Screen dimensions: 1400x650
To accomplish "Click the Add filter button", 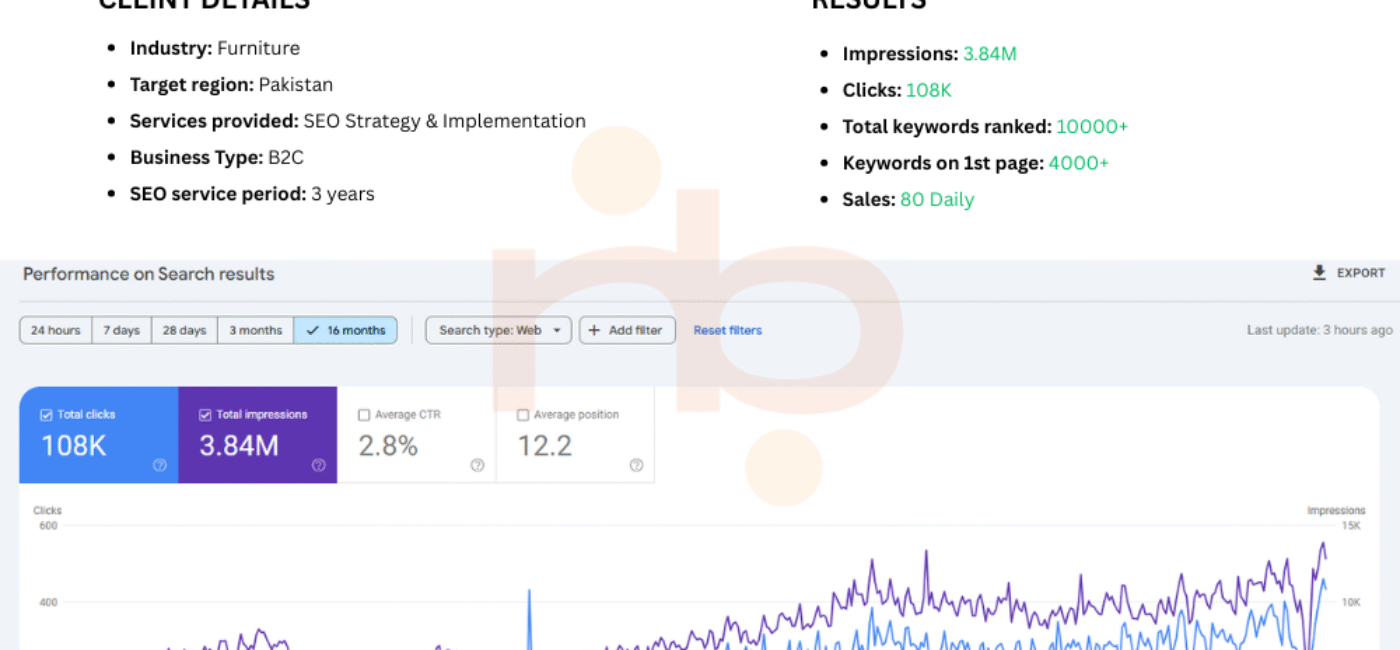I will (x=627, y=330).
